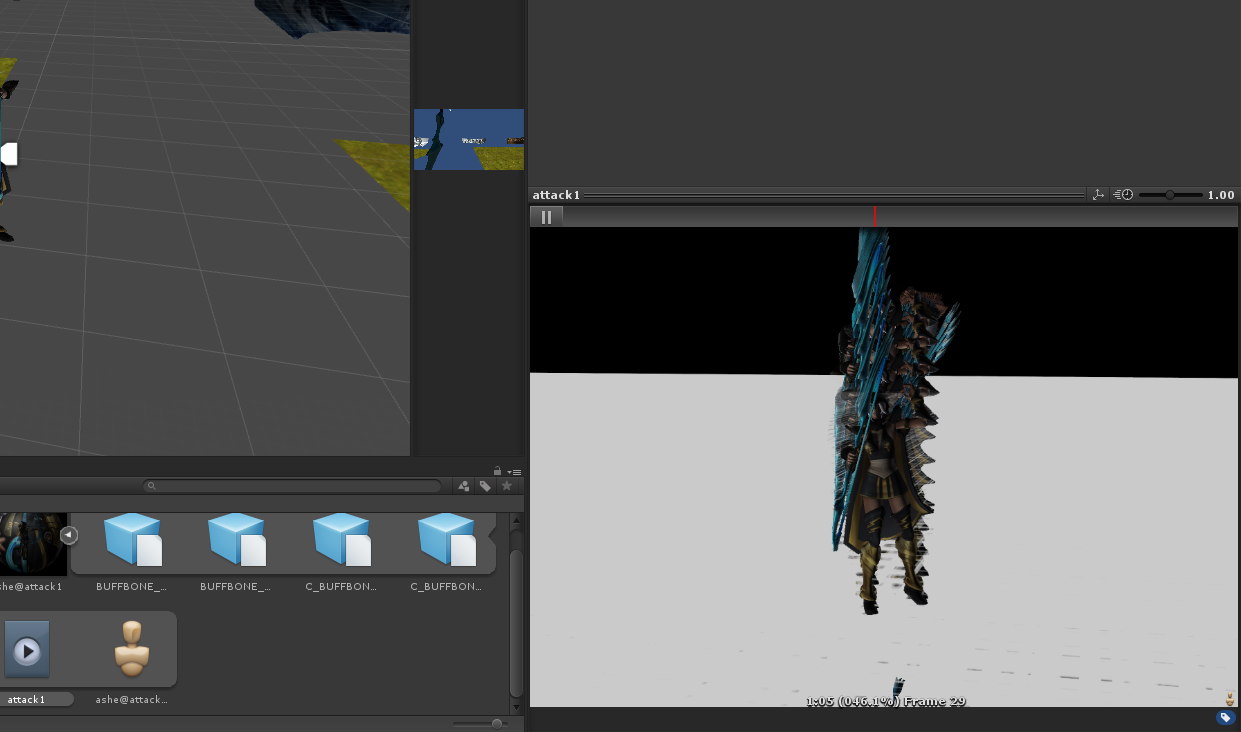Click the scrollbar down arrow in Project panel
The height and width of the screenshot is (732, 1241).
point(516,707)
